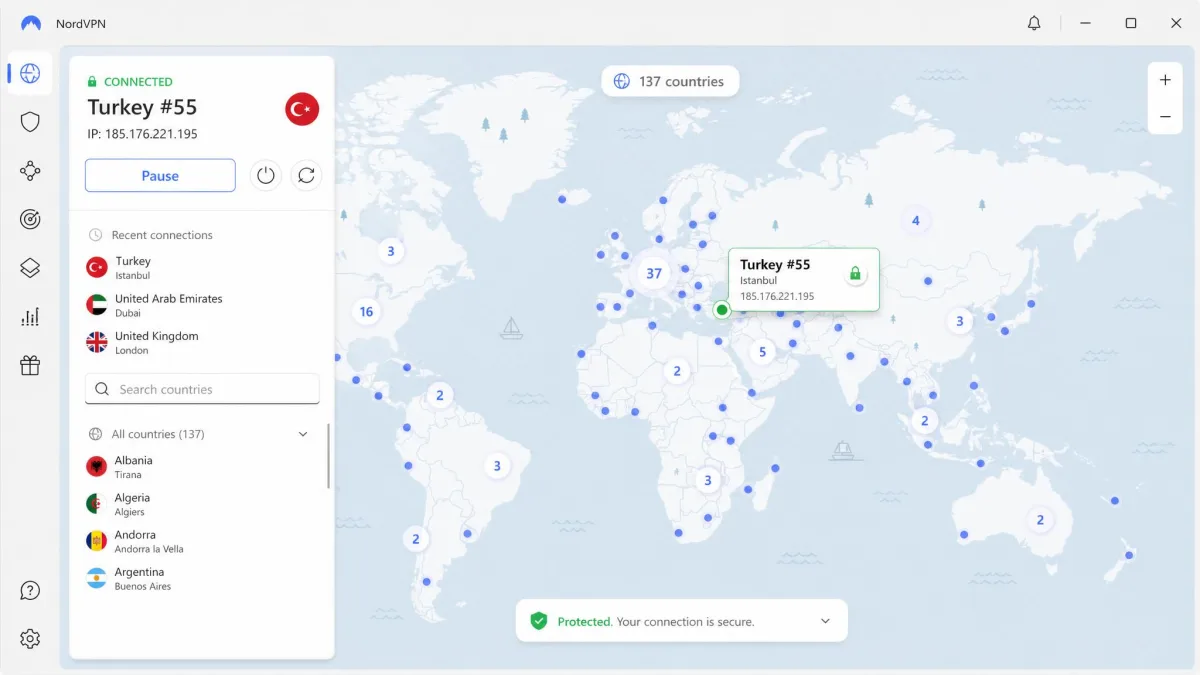Click the green Protected shield icon
Viewport: 1200px width, 675px height.
point(539,621)
